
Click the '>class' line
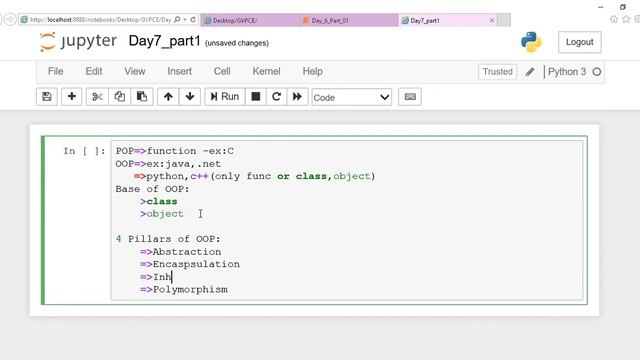point(159,202)
